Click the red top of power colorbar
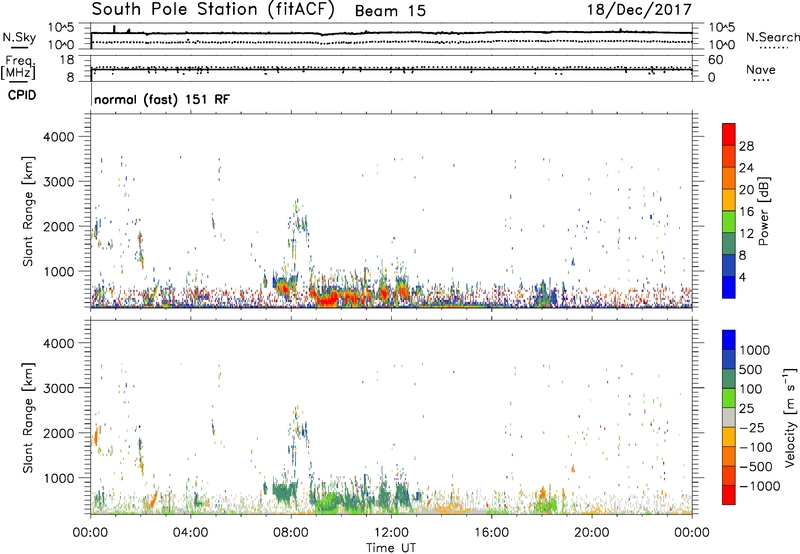Image resolution: width=800 pixels, height=554 pixels. (729, 134)
